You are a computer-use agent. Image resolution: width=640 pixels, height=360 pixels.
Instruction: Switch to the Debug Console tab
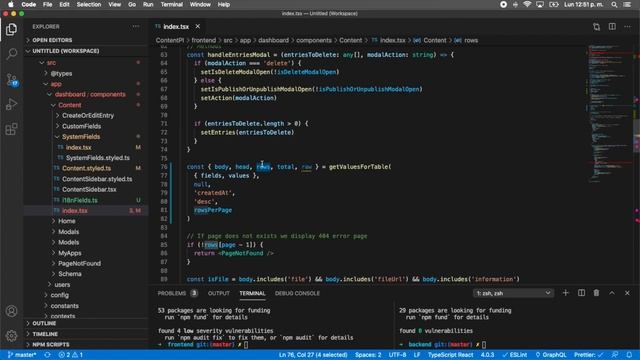[297, 293]
